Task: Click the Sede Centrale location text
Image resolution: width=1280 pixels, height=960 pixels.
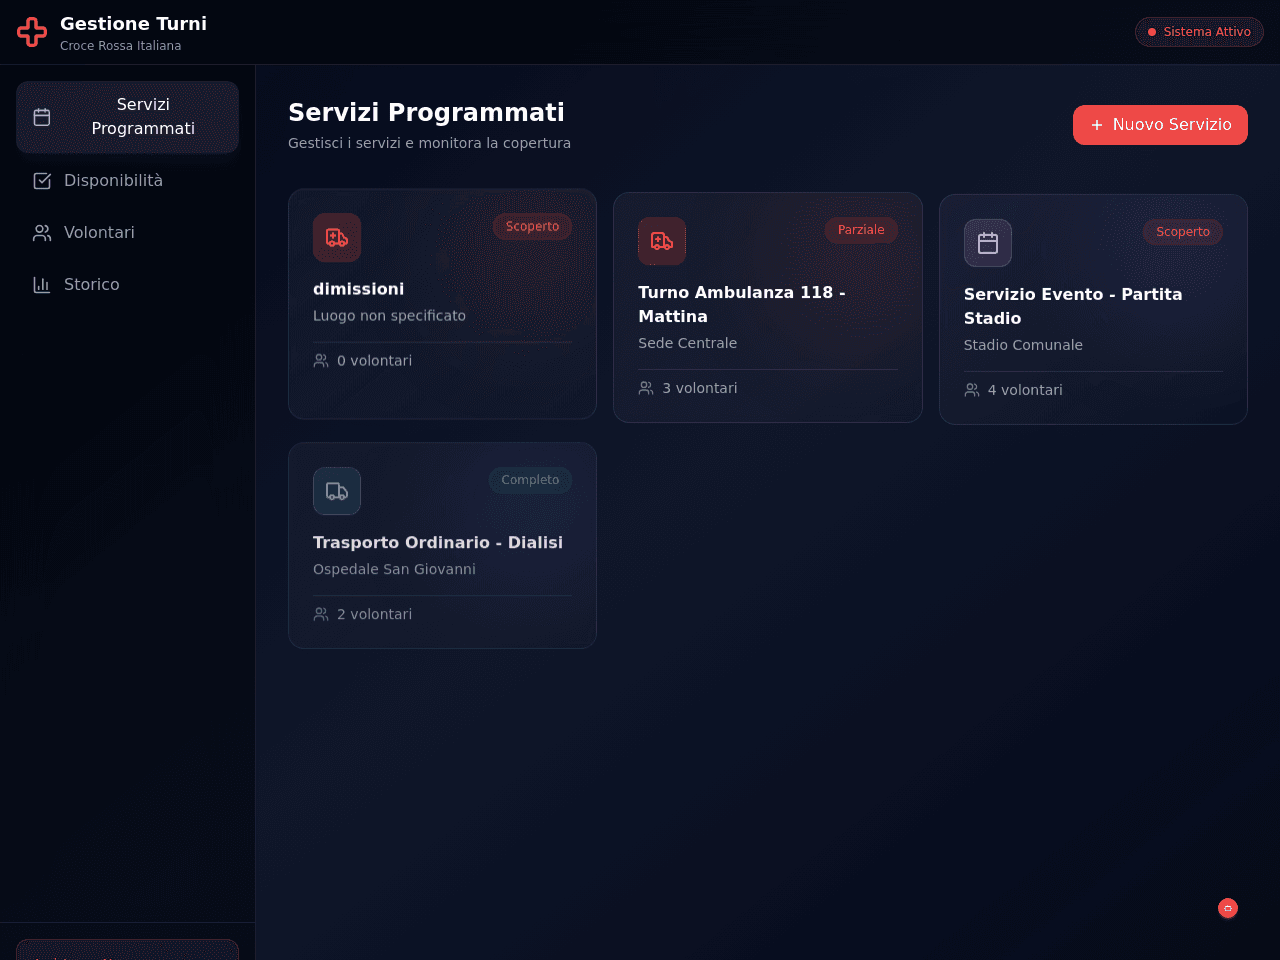Action: pyautogui.click(x=688, y=343)
